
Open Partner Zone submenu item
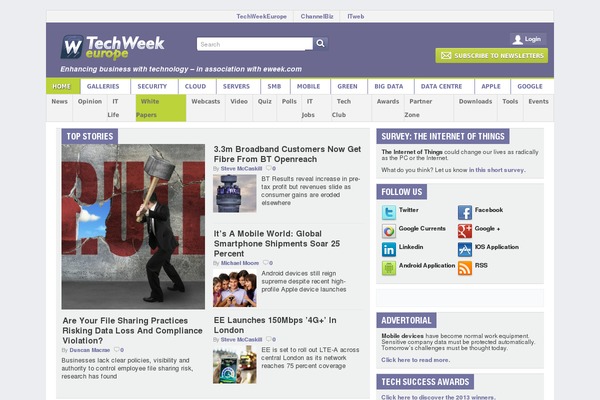429,108
